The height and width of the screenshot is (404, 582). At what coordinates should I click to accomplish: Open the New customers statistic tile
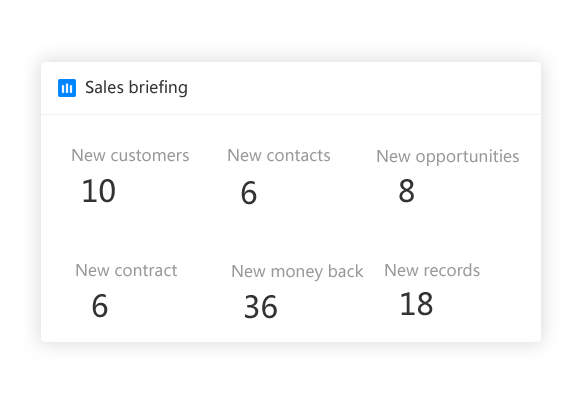coord(130,176)
